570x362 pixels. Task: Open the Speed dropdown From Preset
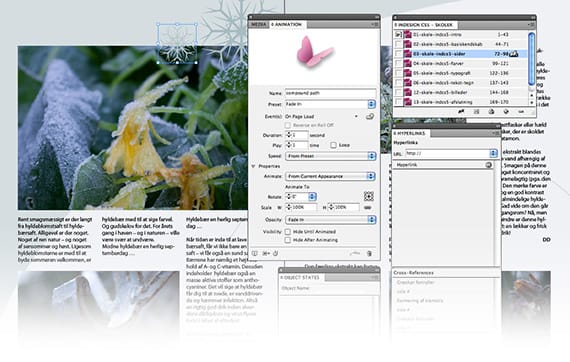[330, 156]
